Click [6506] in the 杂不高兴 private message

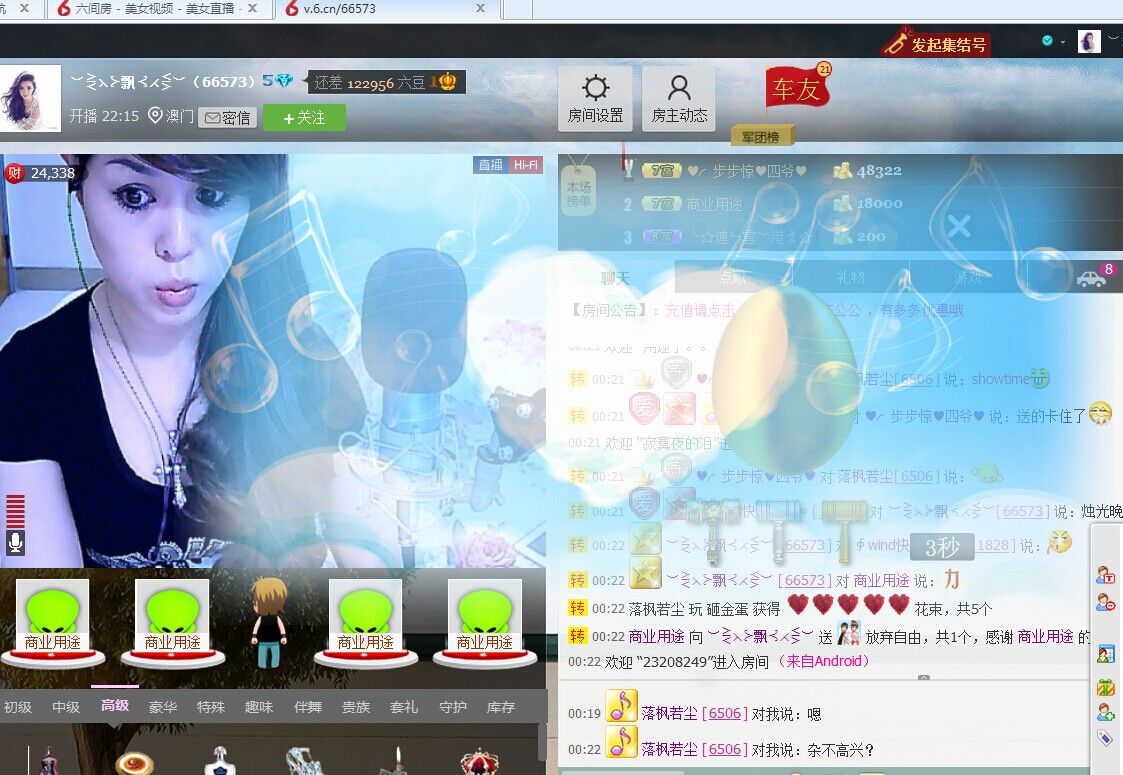(x=725, y=749)
